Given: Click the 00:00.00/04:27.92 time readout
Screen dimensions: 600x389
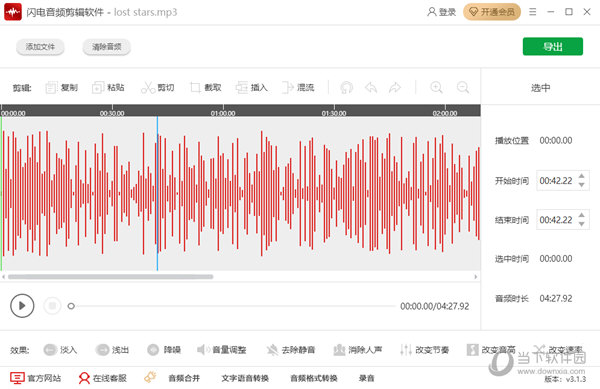Looking at the screenshot, I should tap(435, 306).
